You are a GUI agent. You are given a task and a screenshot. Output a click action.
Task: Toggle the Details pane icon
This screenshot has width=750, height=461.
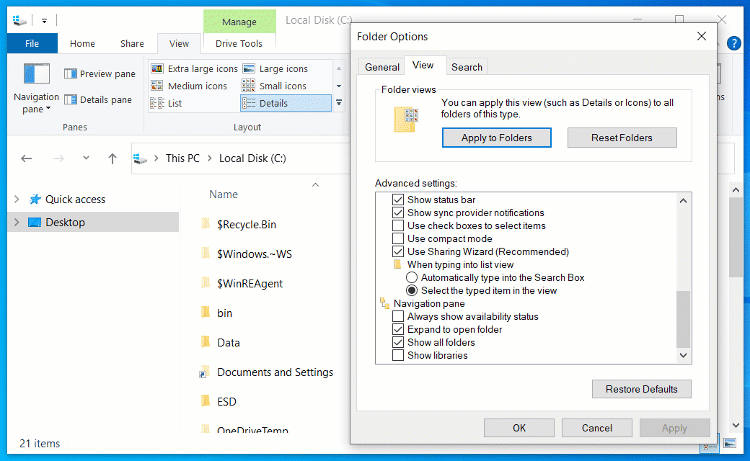click(x=72, y=100)
